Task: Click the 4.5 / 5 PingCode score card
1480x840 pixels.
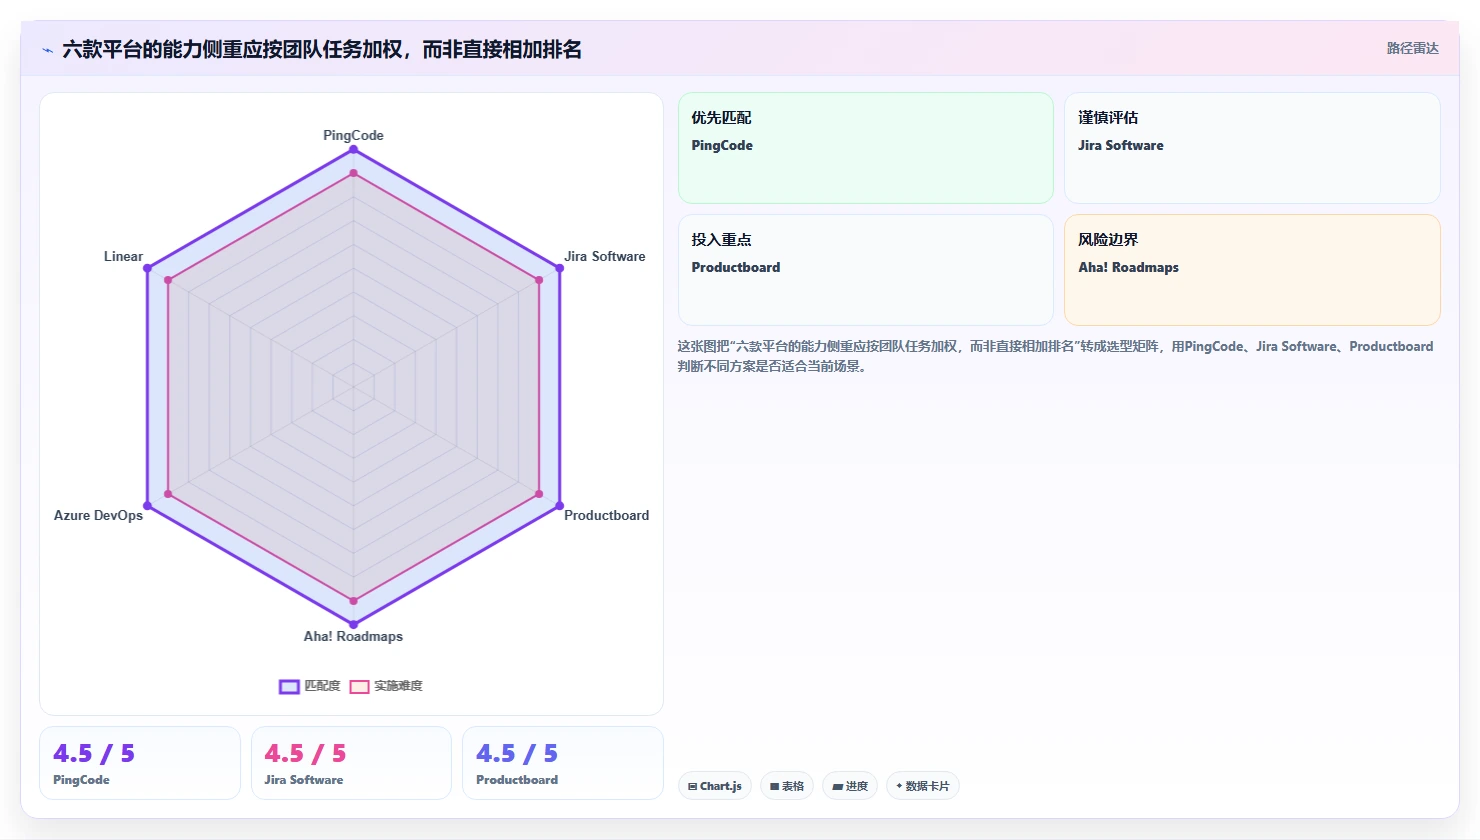Action: coord(140,763)
